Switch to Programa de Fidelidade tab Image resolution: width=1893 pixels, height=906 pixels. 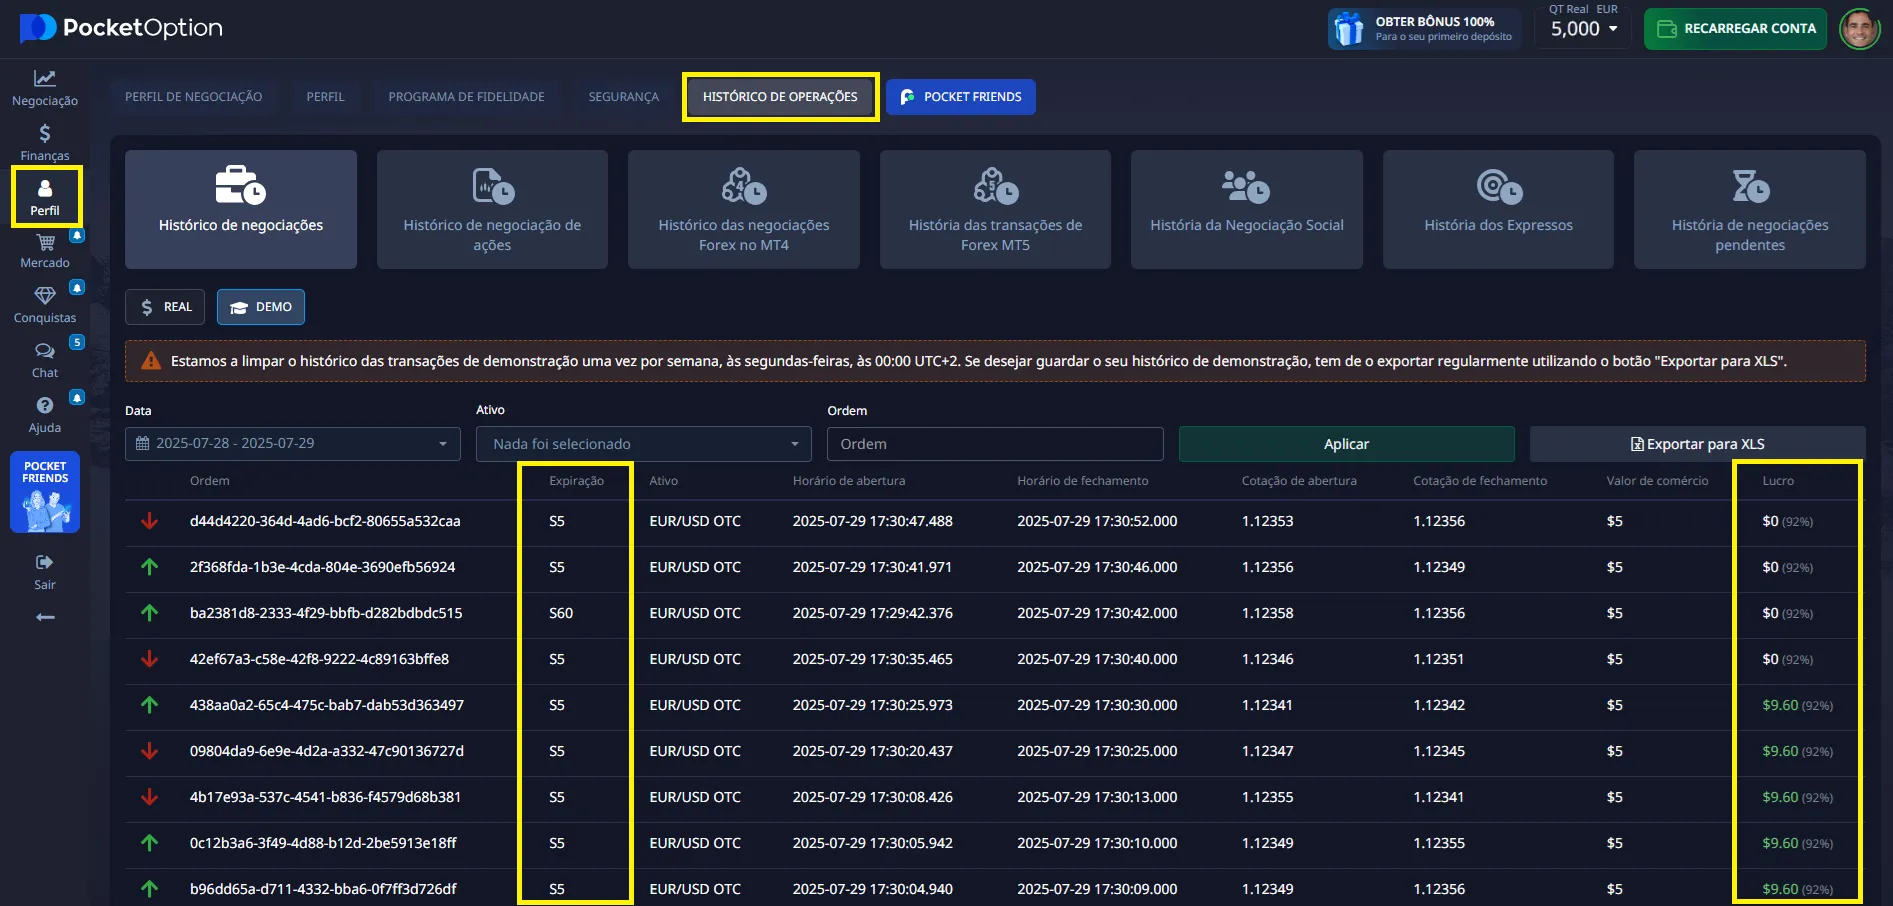click(x=466, y=97)
